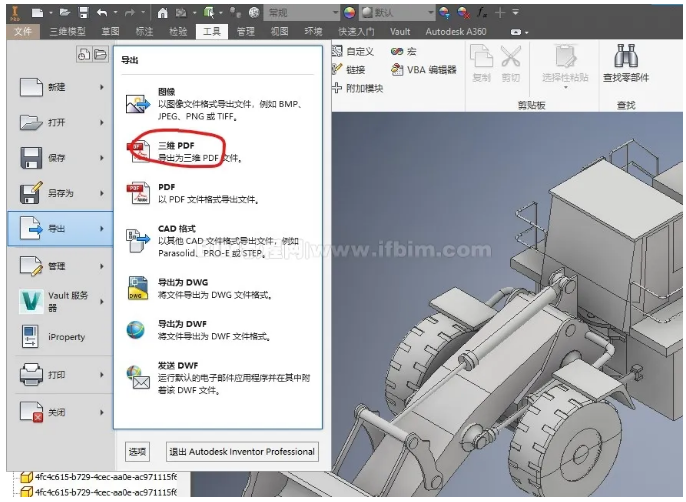Expand the customize quick access toolbar arrow

(x=516, y=12)
